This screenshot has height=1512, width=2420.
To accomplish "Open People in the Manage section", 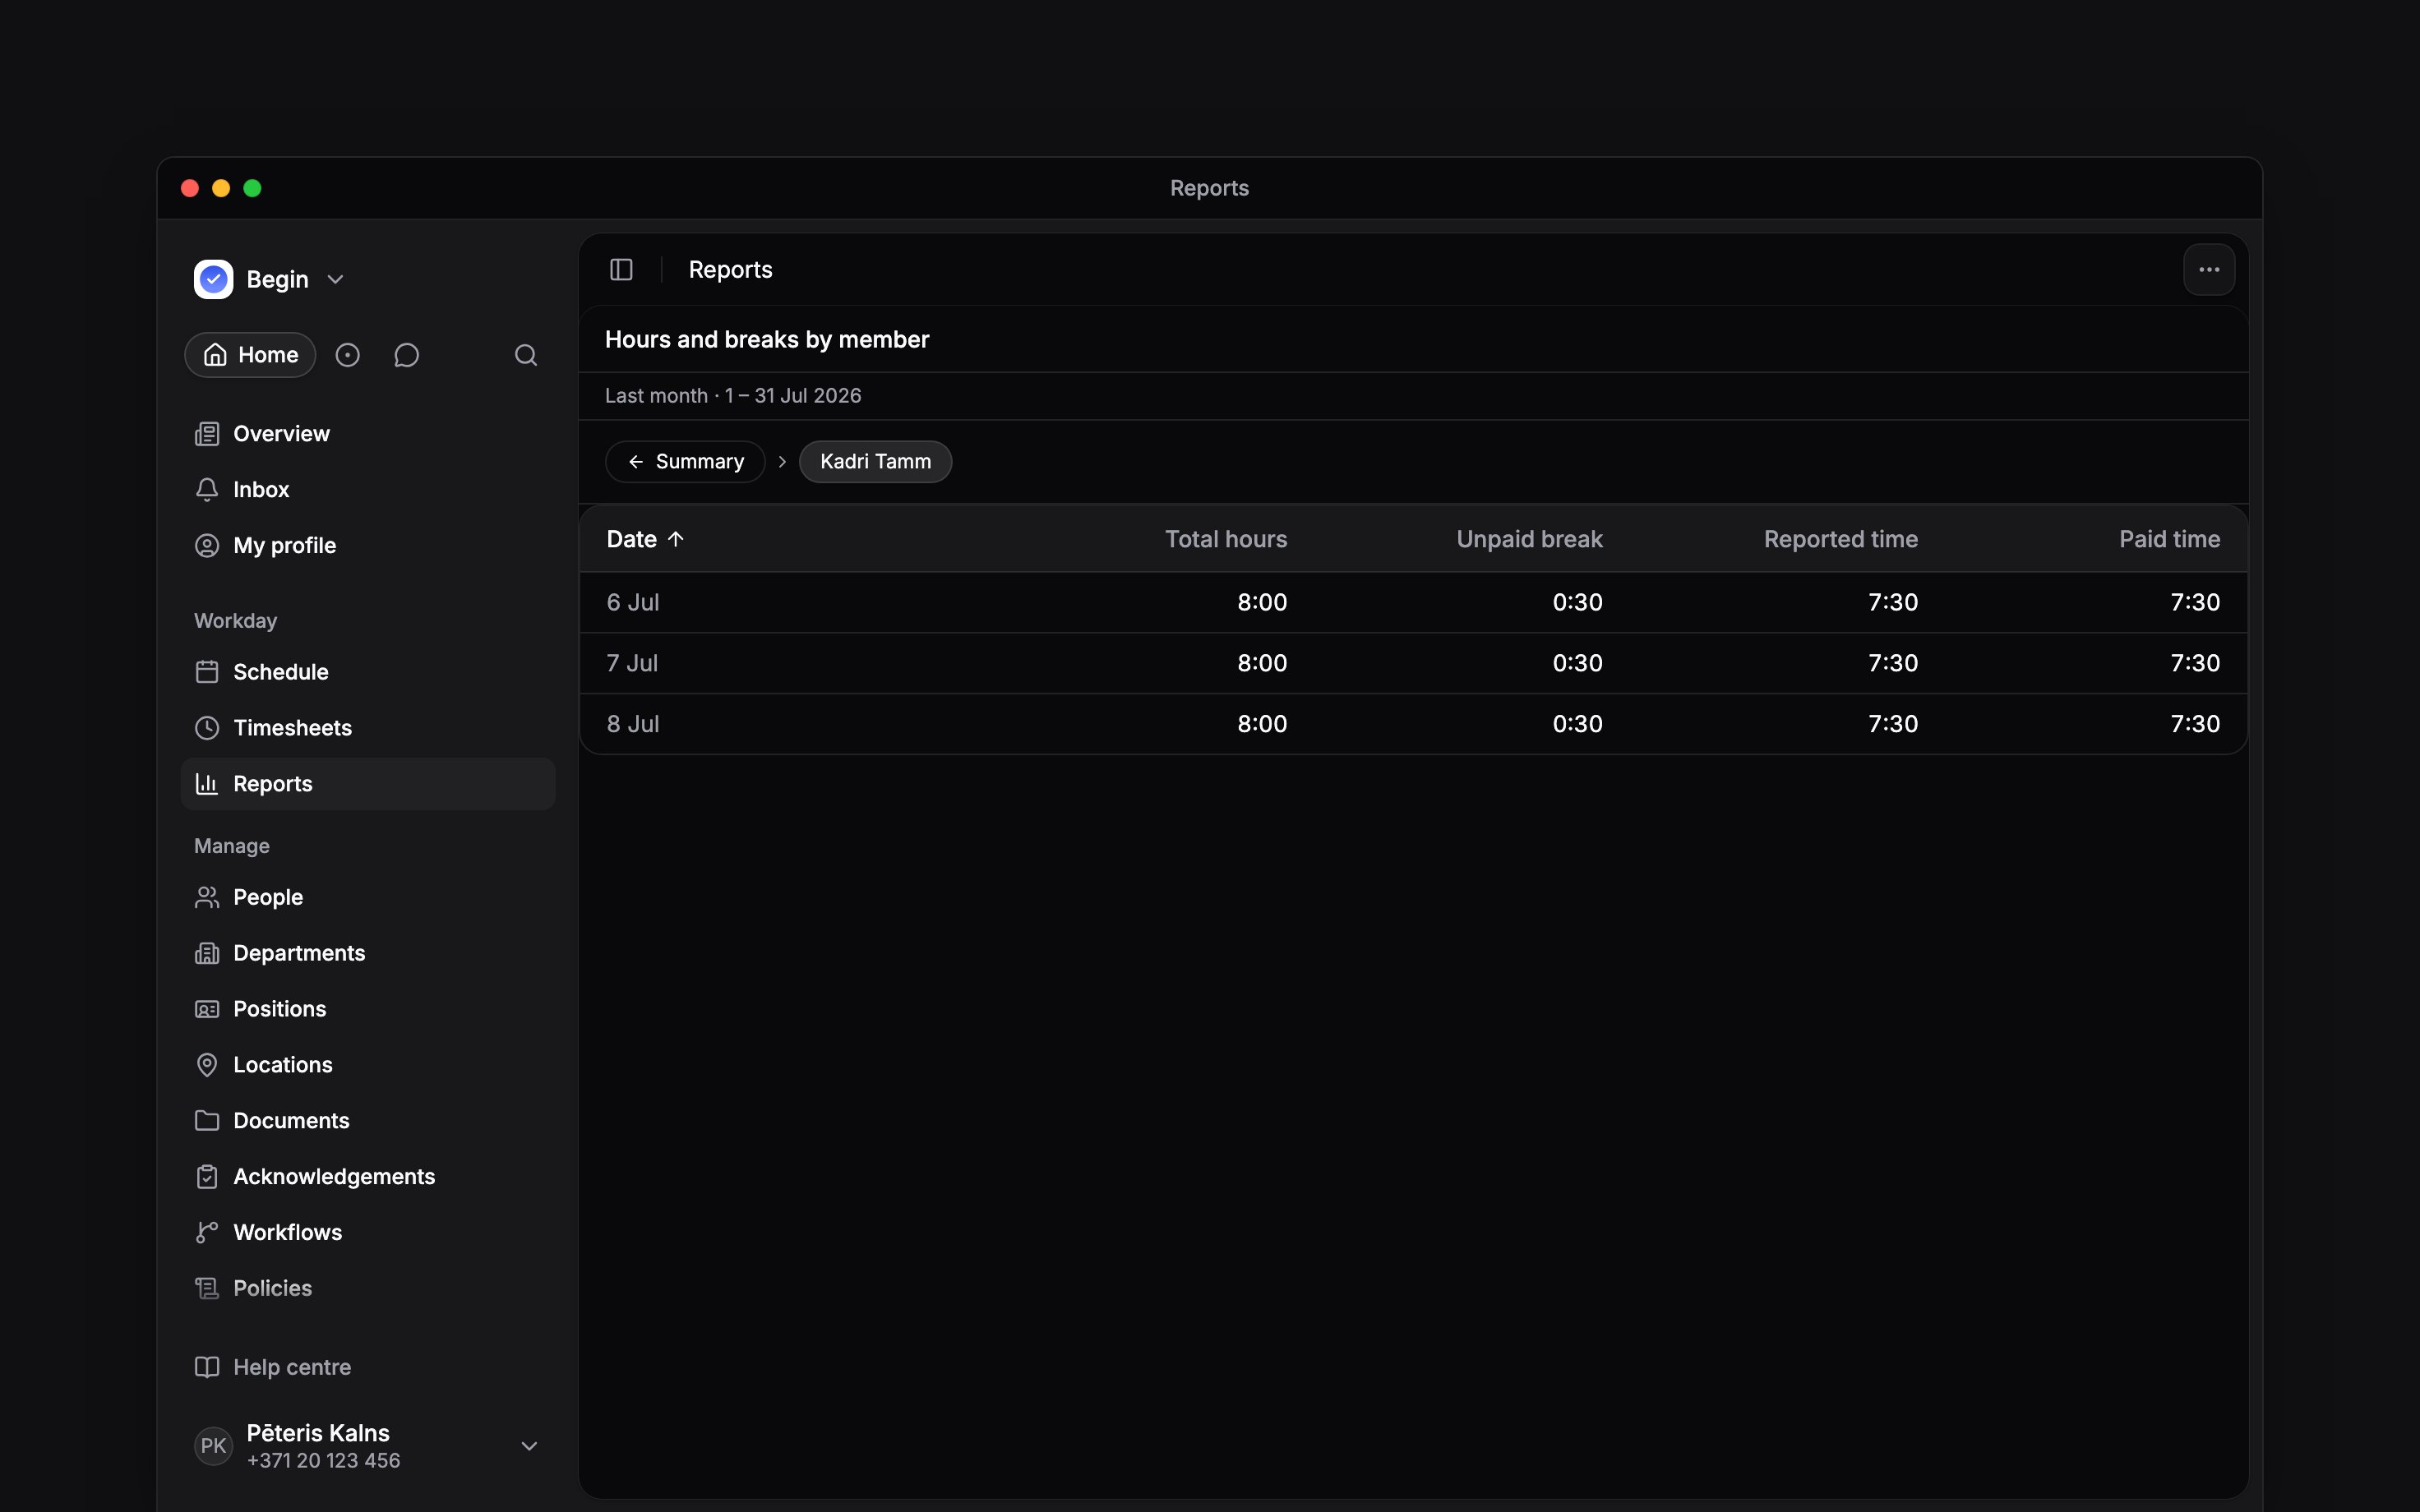I will pos(368,897).
